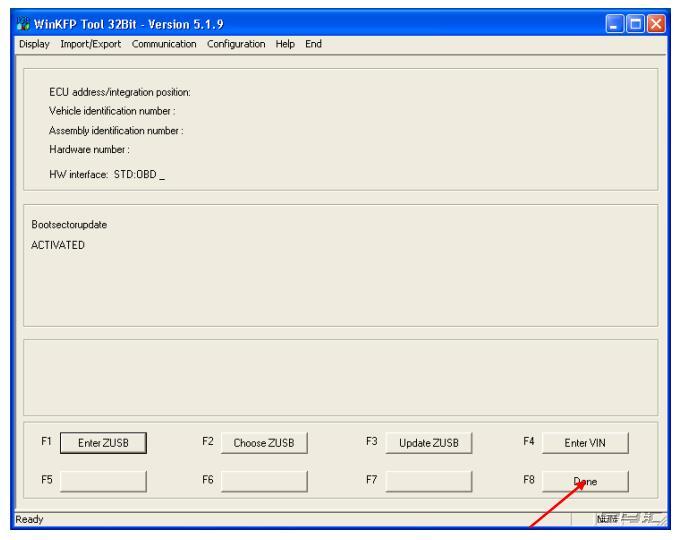Image resolution: width=677 pixels, height=540 pixels.
Task: Click the ACTIVATED status text
Action: (x=58, y=245)
